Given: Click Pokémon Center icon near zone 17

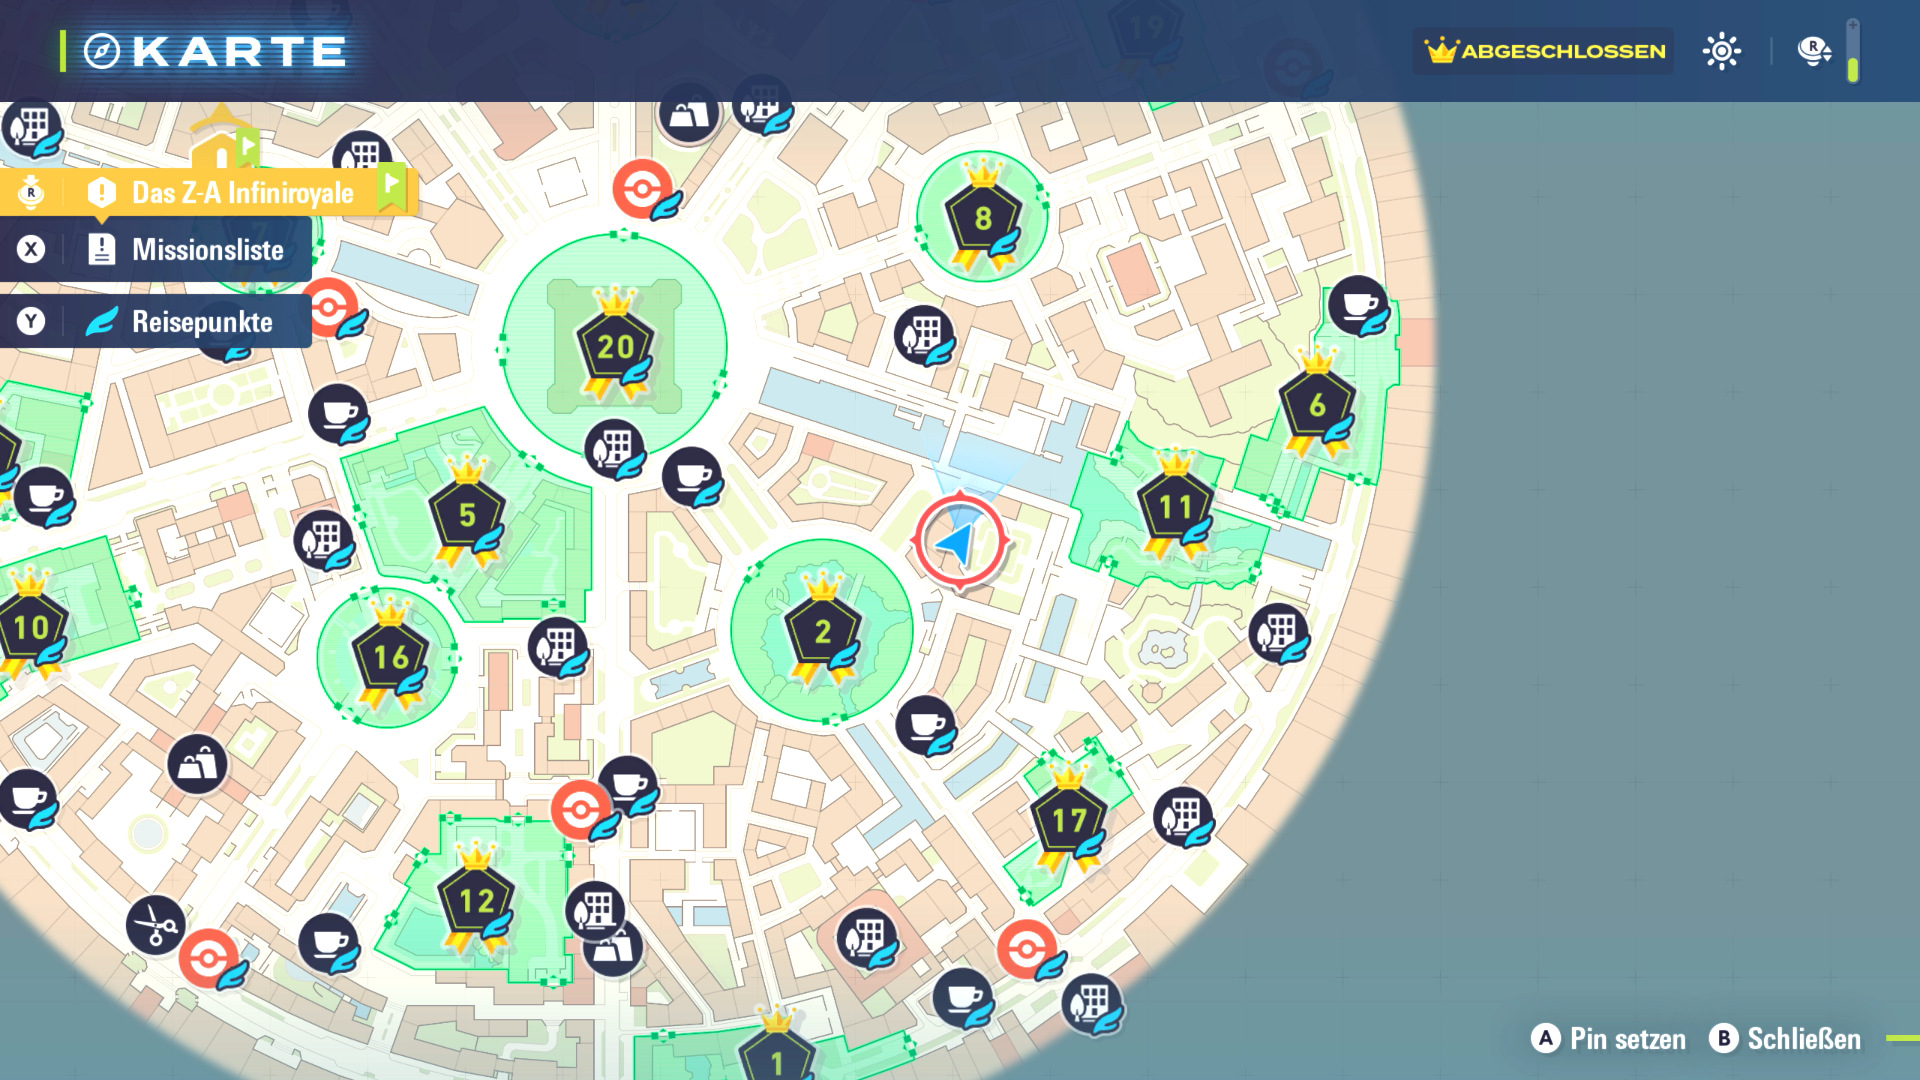Looking at the screenshot, I should 1027,948.
